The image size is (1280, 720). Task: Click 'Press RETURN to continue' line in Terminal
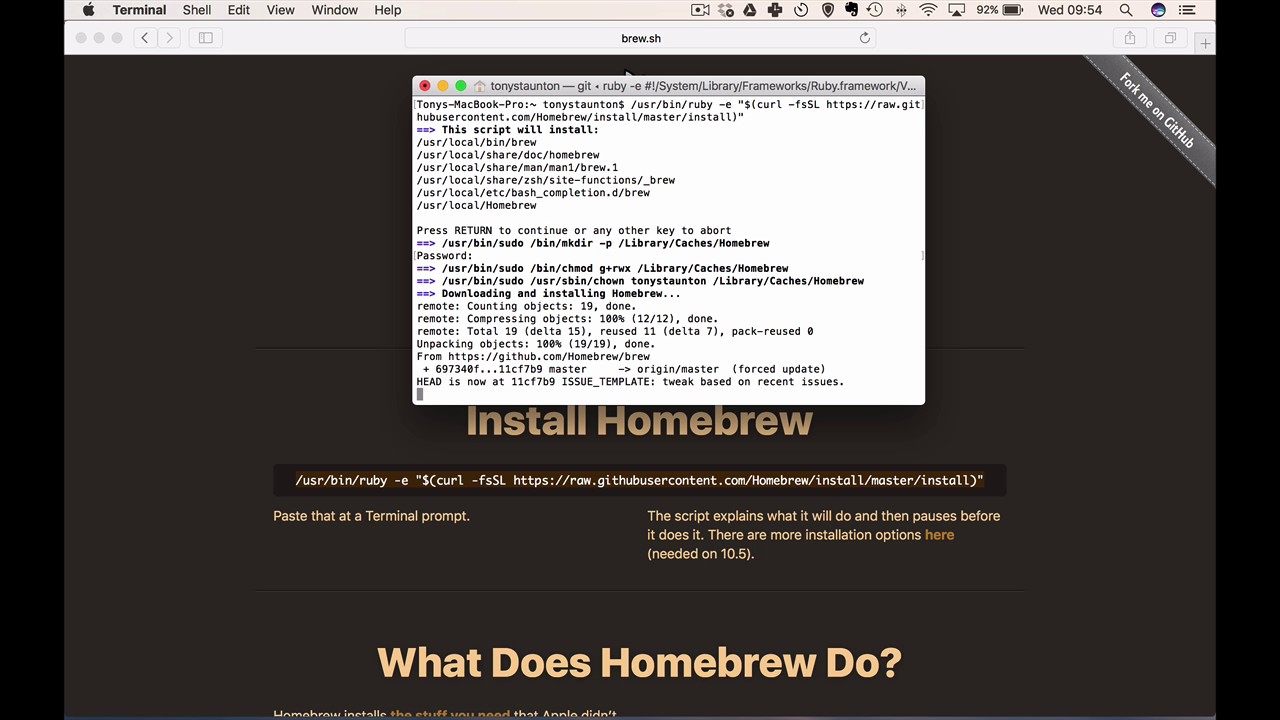coord(574,230)
